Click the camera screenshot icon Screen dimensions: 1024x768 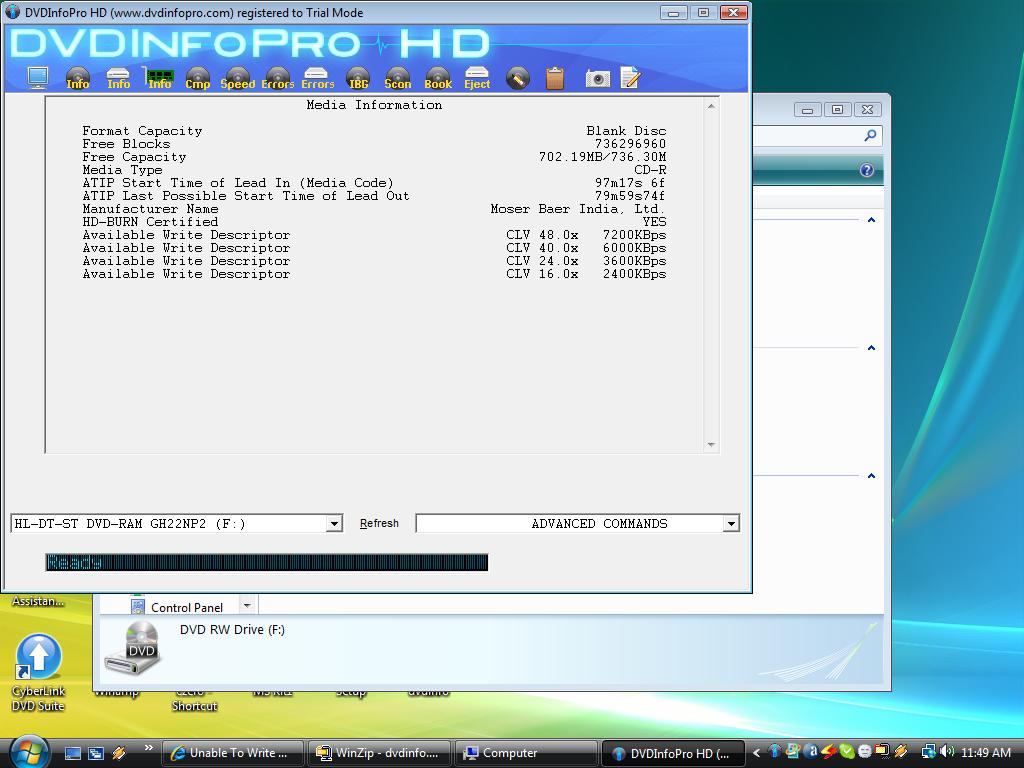597,79
